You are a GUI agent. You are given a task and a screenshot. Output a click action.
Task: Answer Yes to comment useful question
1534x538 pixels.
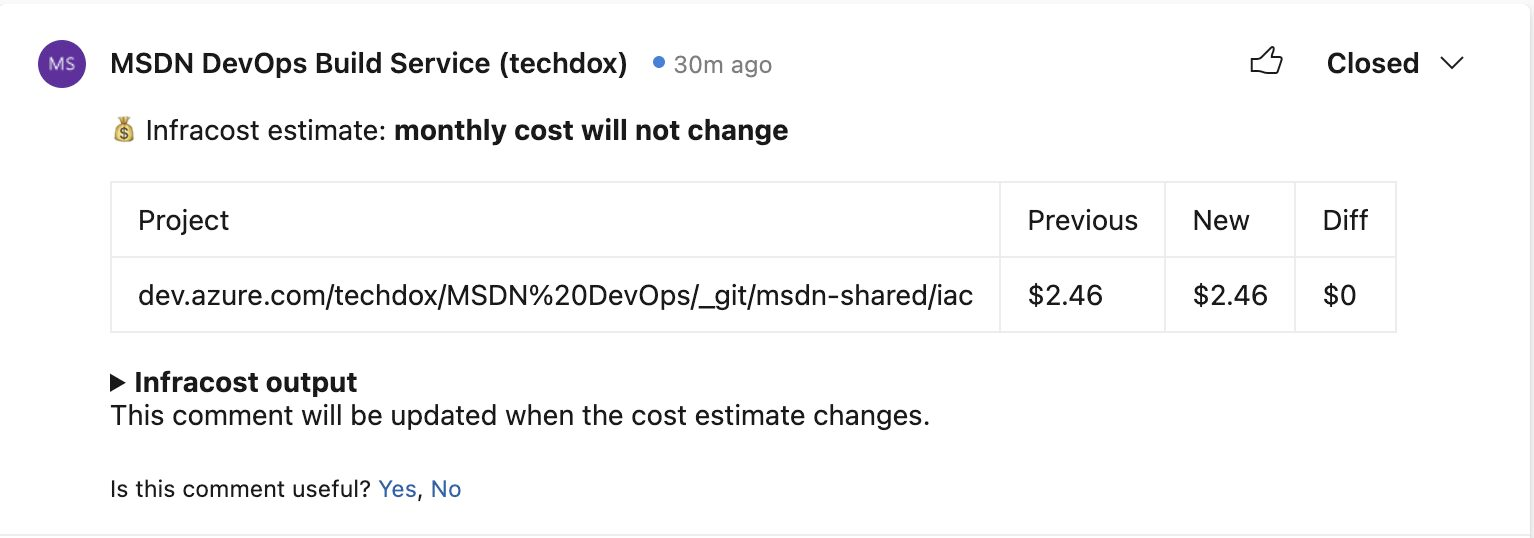[397, 489]
